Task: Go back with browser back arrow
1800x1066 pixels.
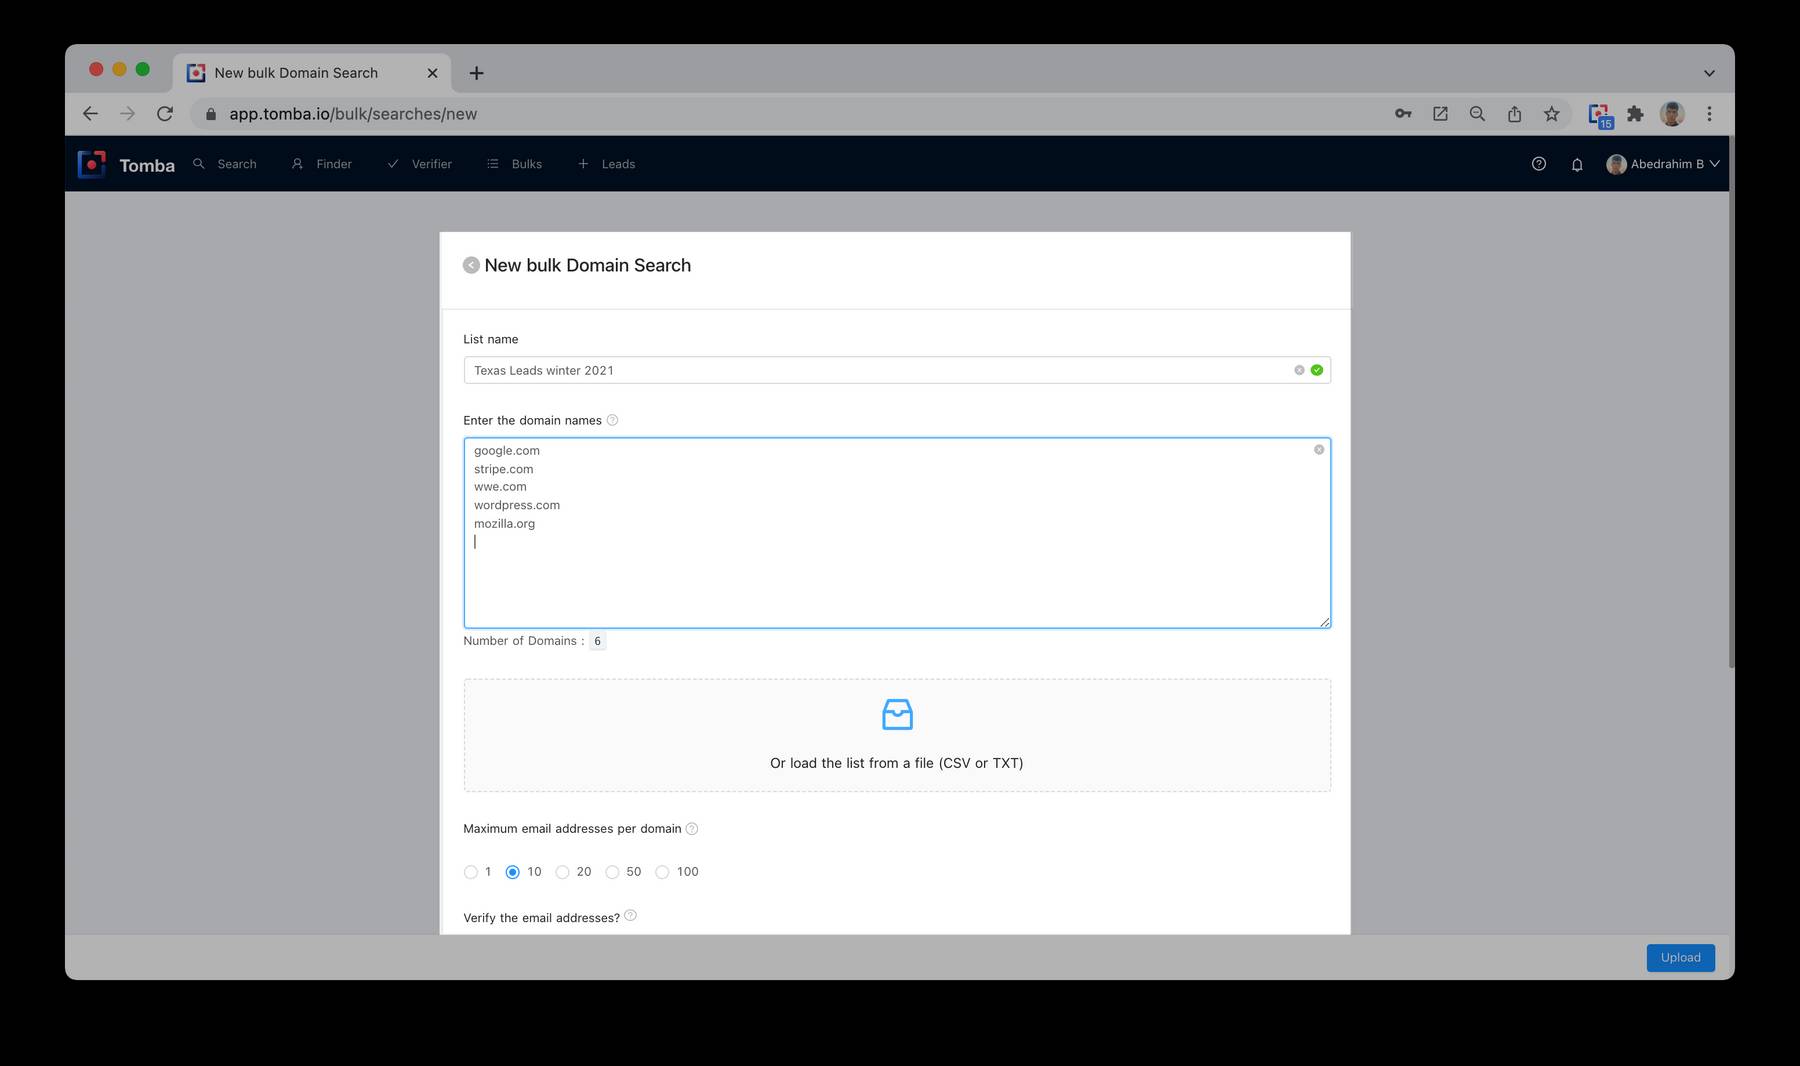Action: pyautogui.click(x=90, y=114)
